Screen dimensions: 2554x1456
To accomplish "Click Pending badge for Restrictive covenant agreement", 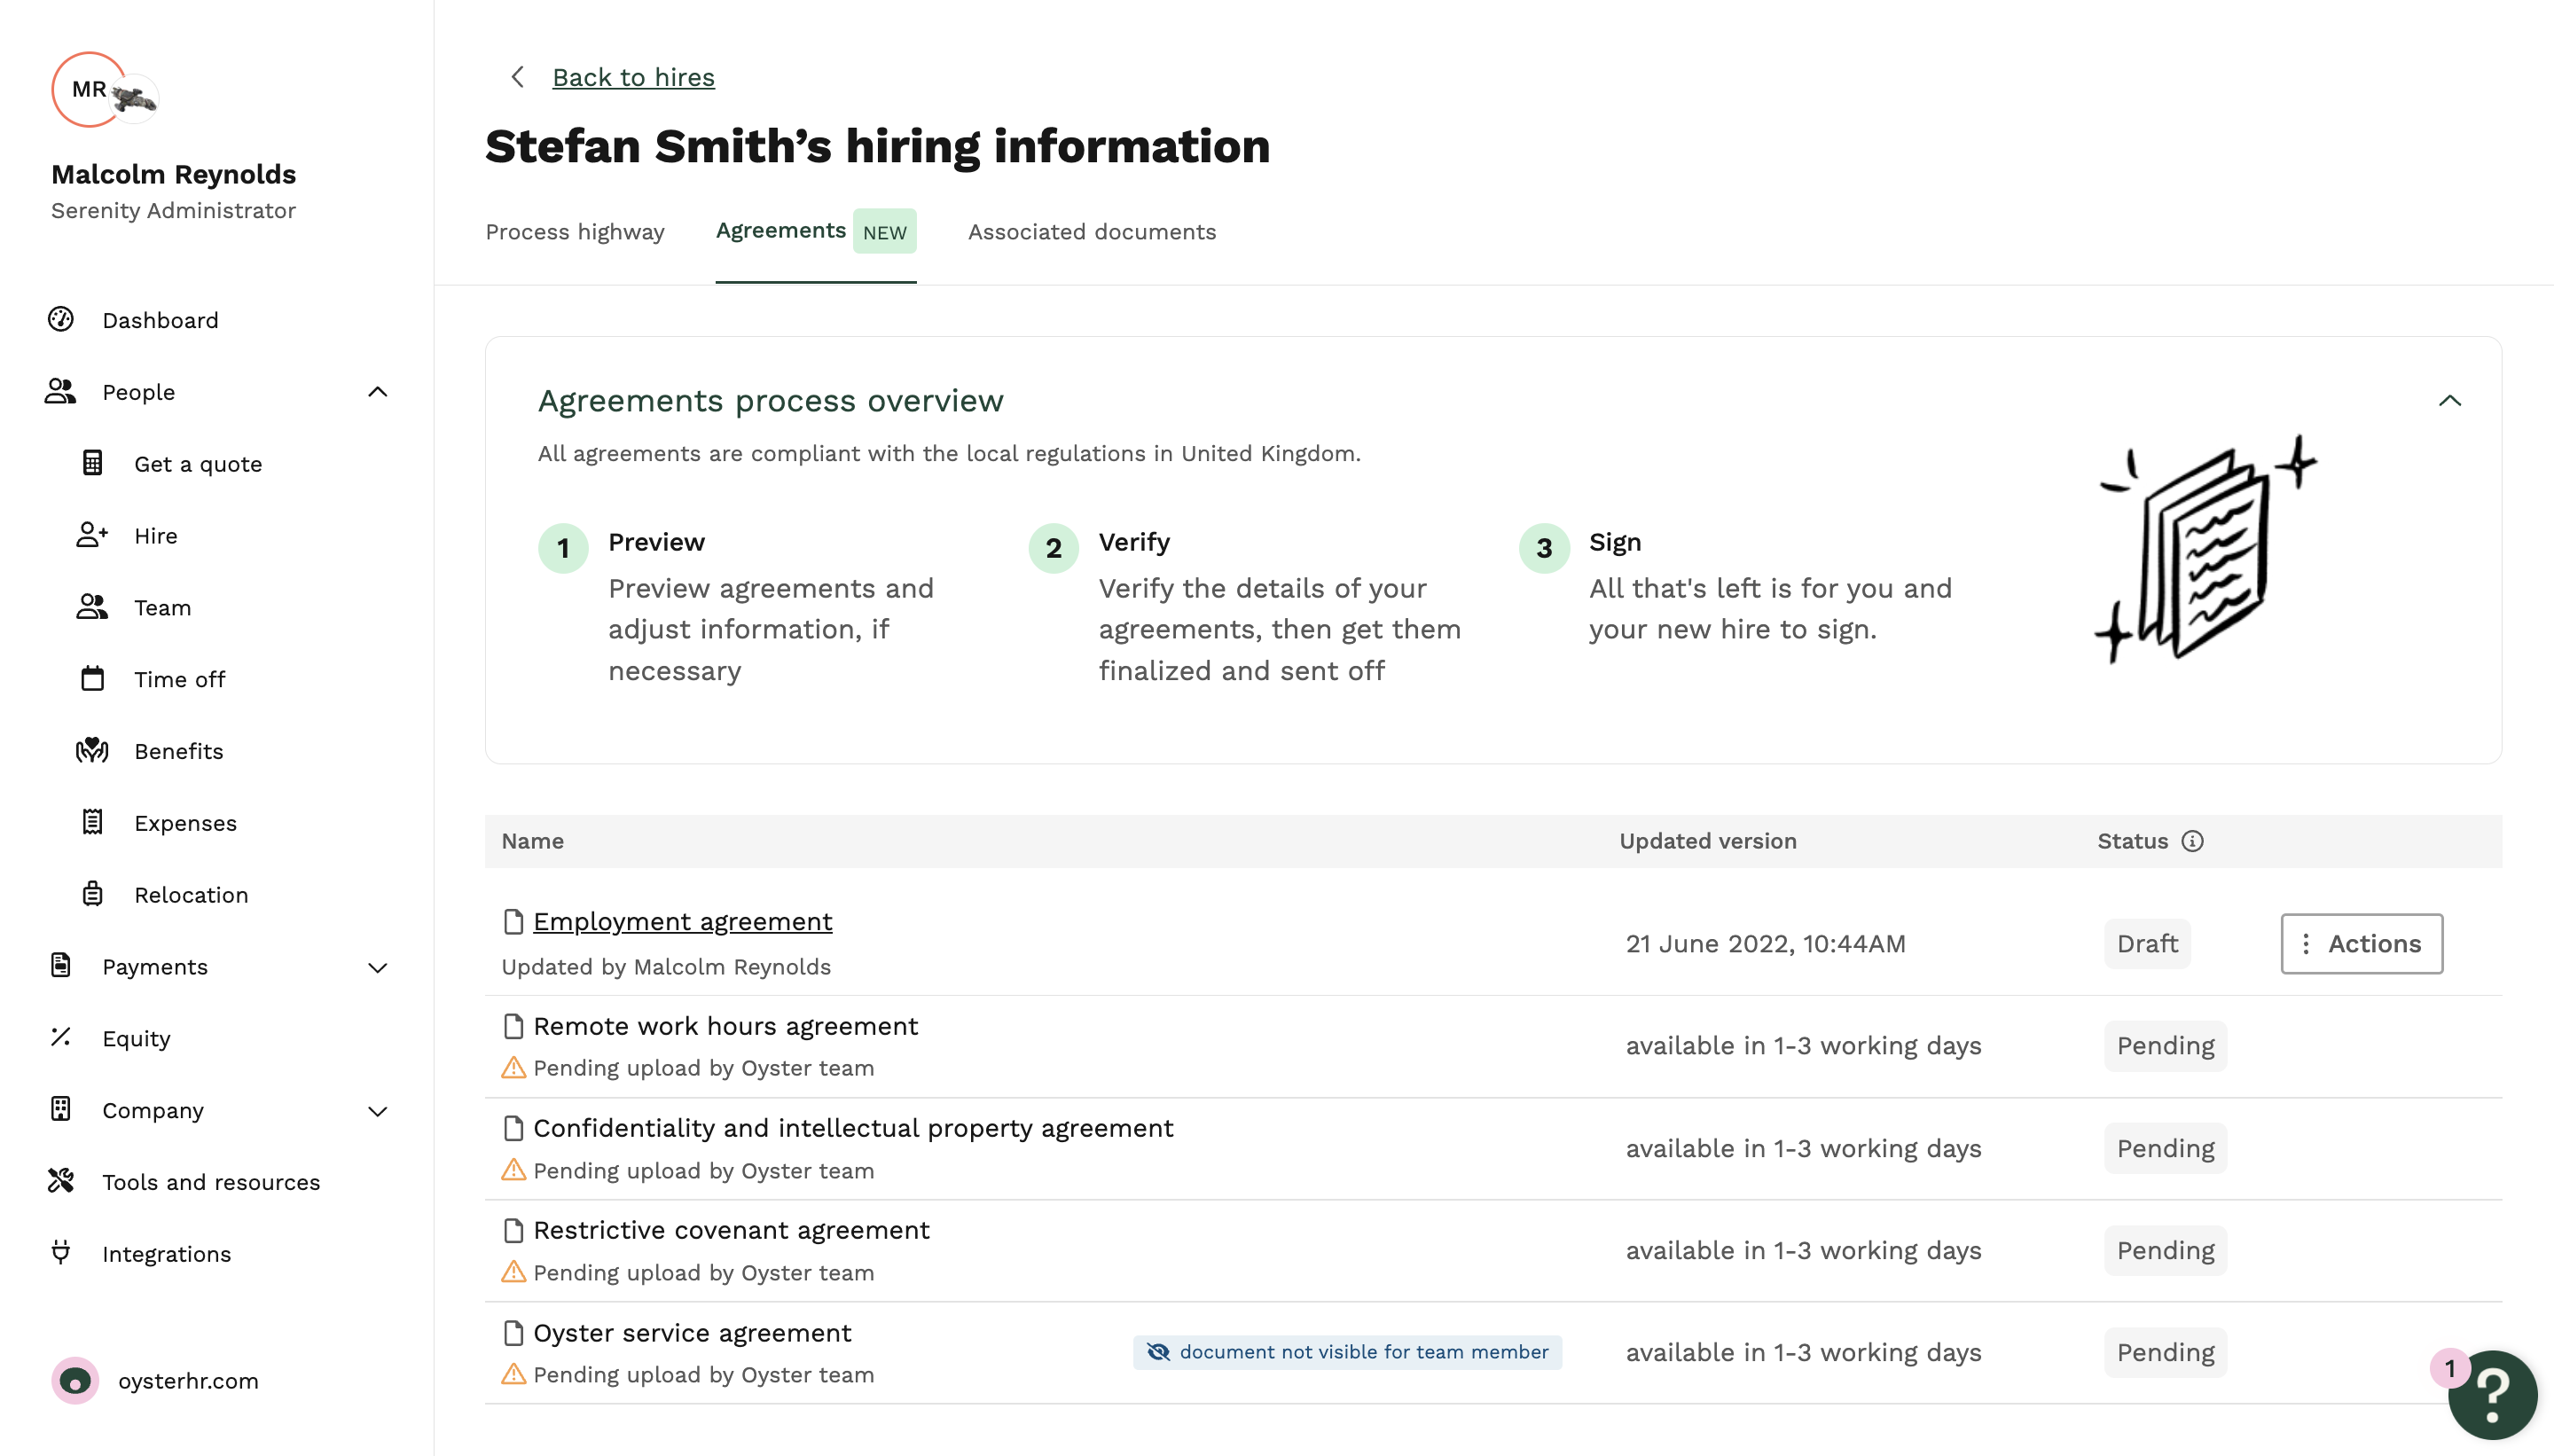I will coord(2165,1250).
